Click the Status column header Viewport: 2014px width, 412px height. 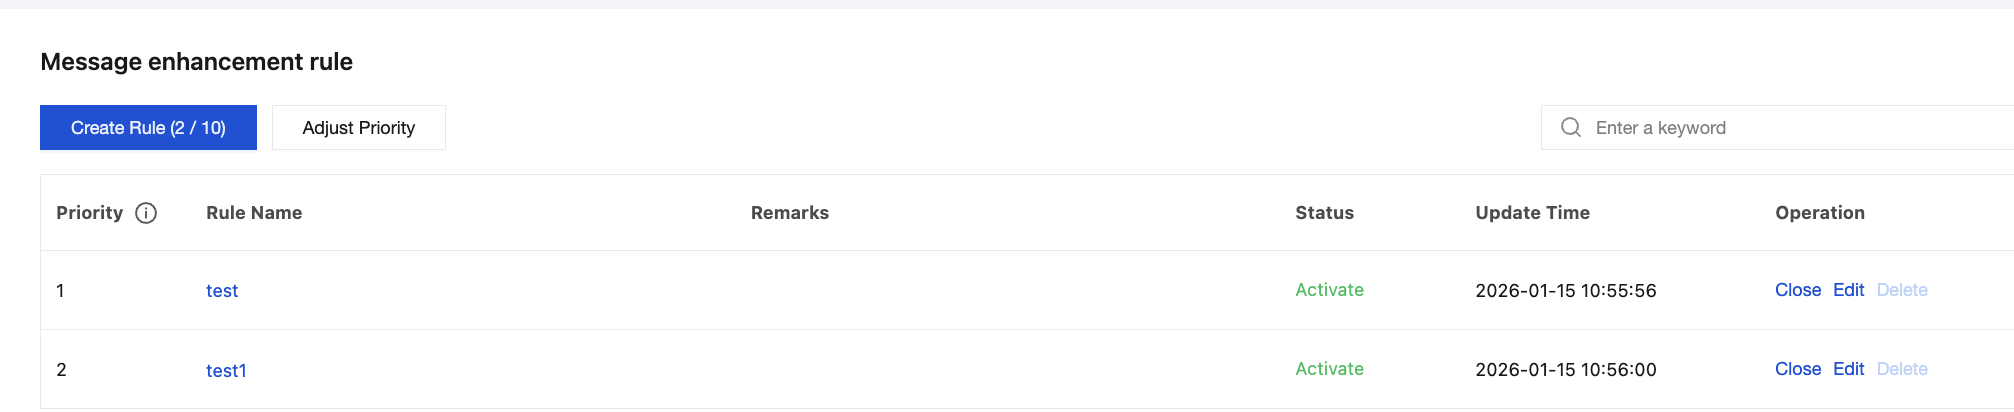[1324, 213]
